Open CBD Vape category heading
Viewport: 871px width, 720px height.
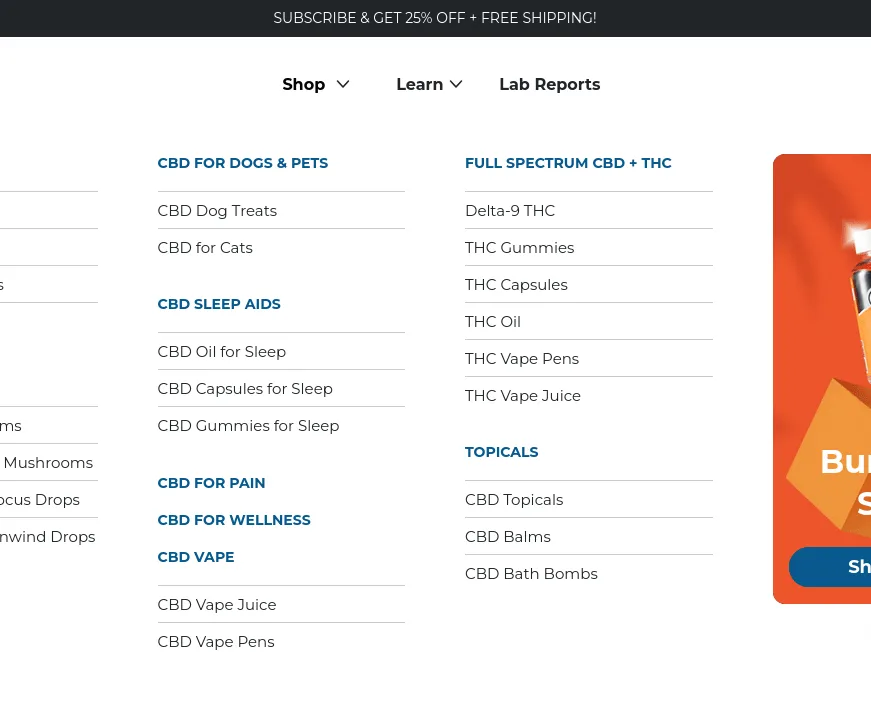[x=196, y=557]
